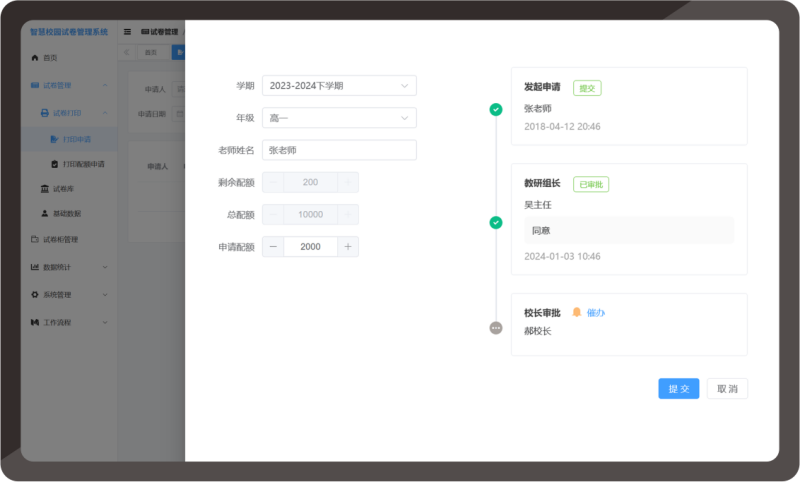
Task: Click the plus button of 剩余配额
Action: coord(348,182)
